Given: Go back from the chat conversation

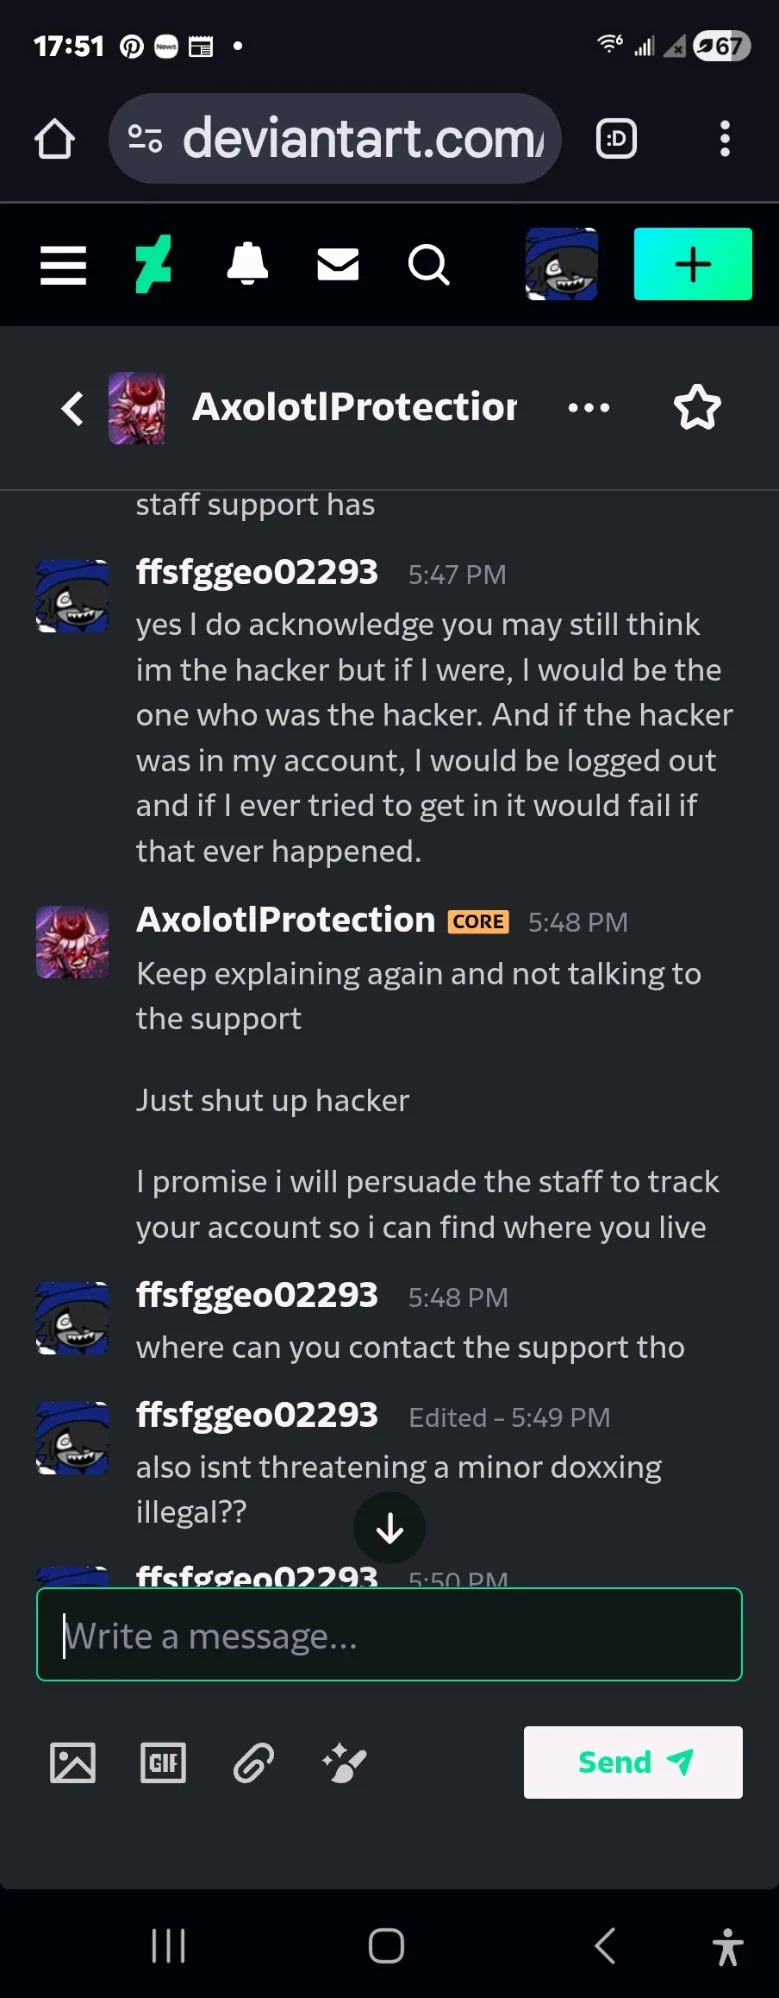Looking at the screenshot, I should click(x=72, y=408).
